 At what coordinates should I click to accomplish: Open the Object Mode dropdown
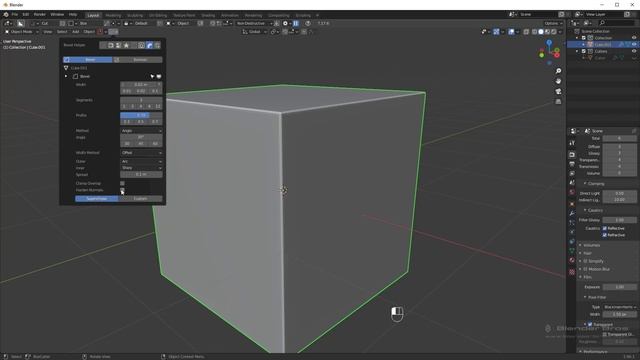22,32
